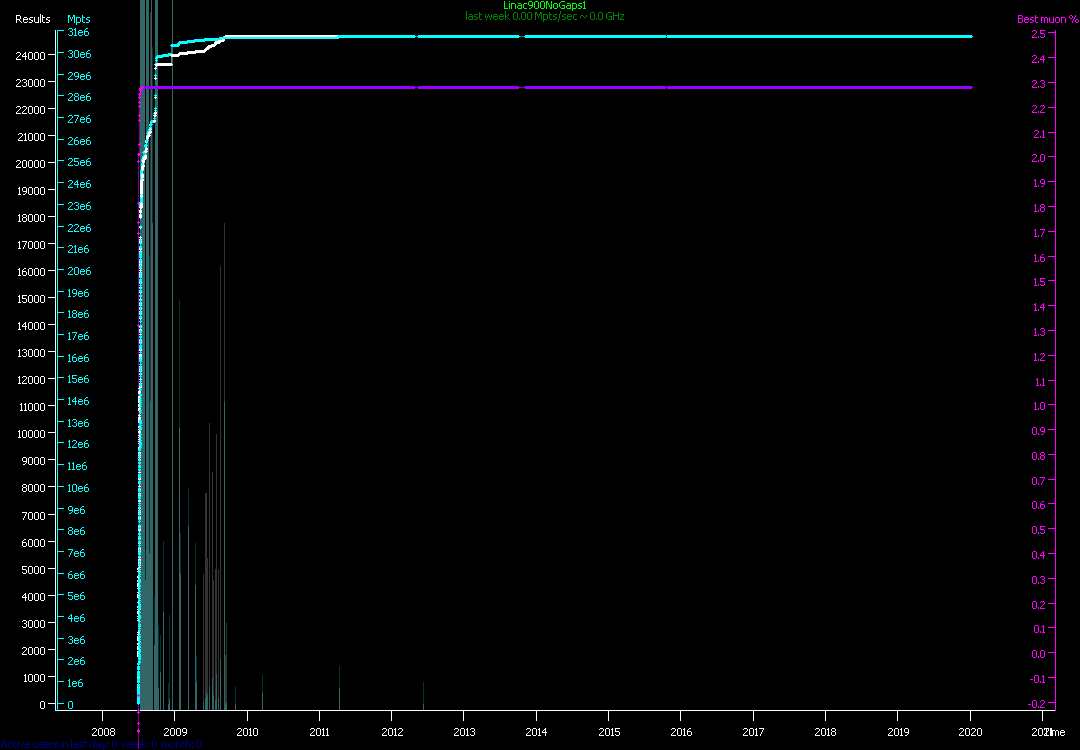Select the 2008 year tick label
The width and height of the screenshot is (1080, 750).
click(101, 732)
